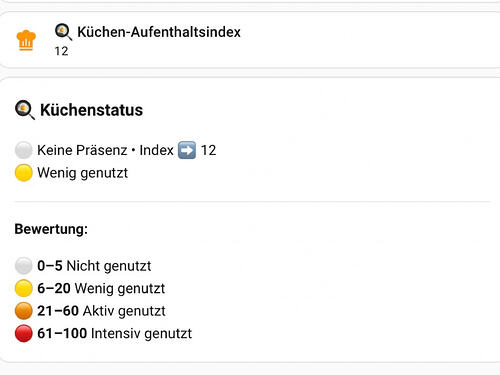This screenshot has height=375, width=500.
Task: Open the Küchen-Aufenthaltsindex entity row
Action: pos(250,40)
